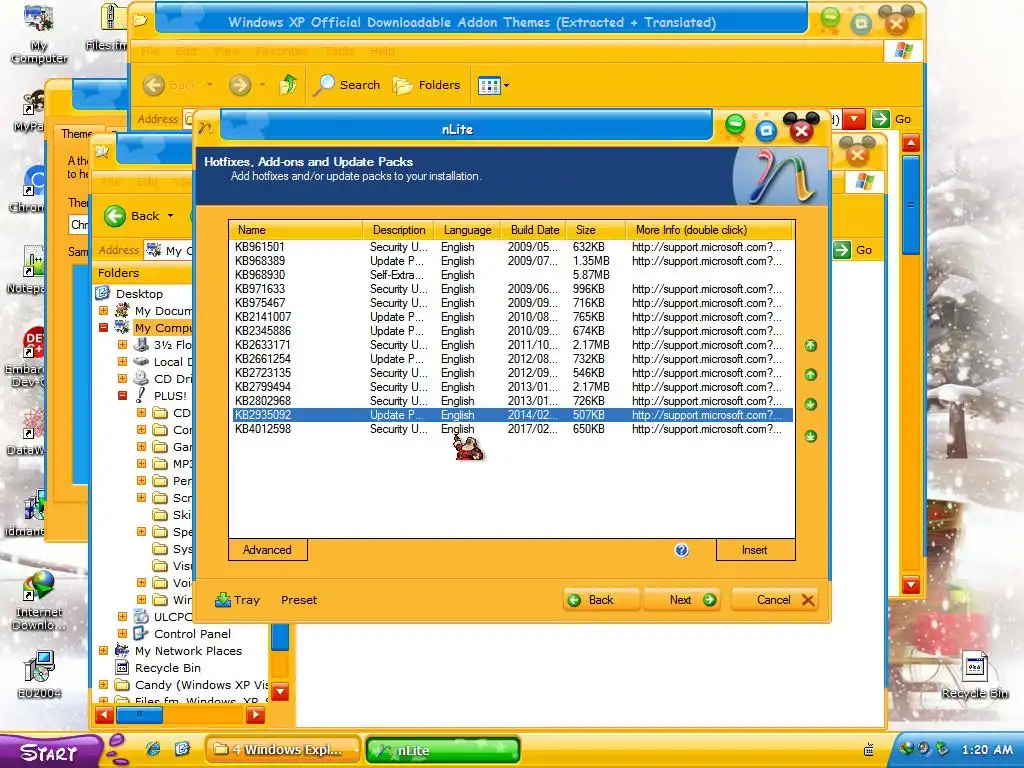Select Recycle Bin in the folders tree
This screenshot has height=768, width=1024.
click(168, 667)
